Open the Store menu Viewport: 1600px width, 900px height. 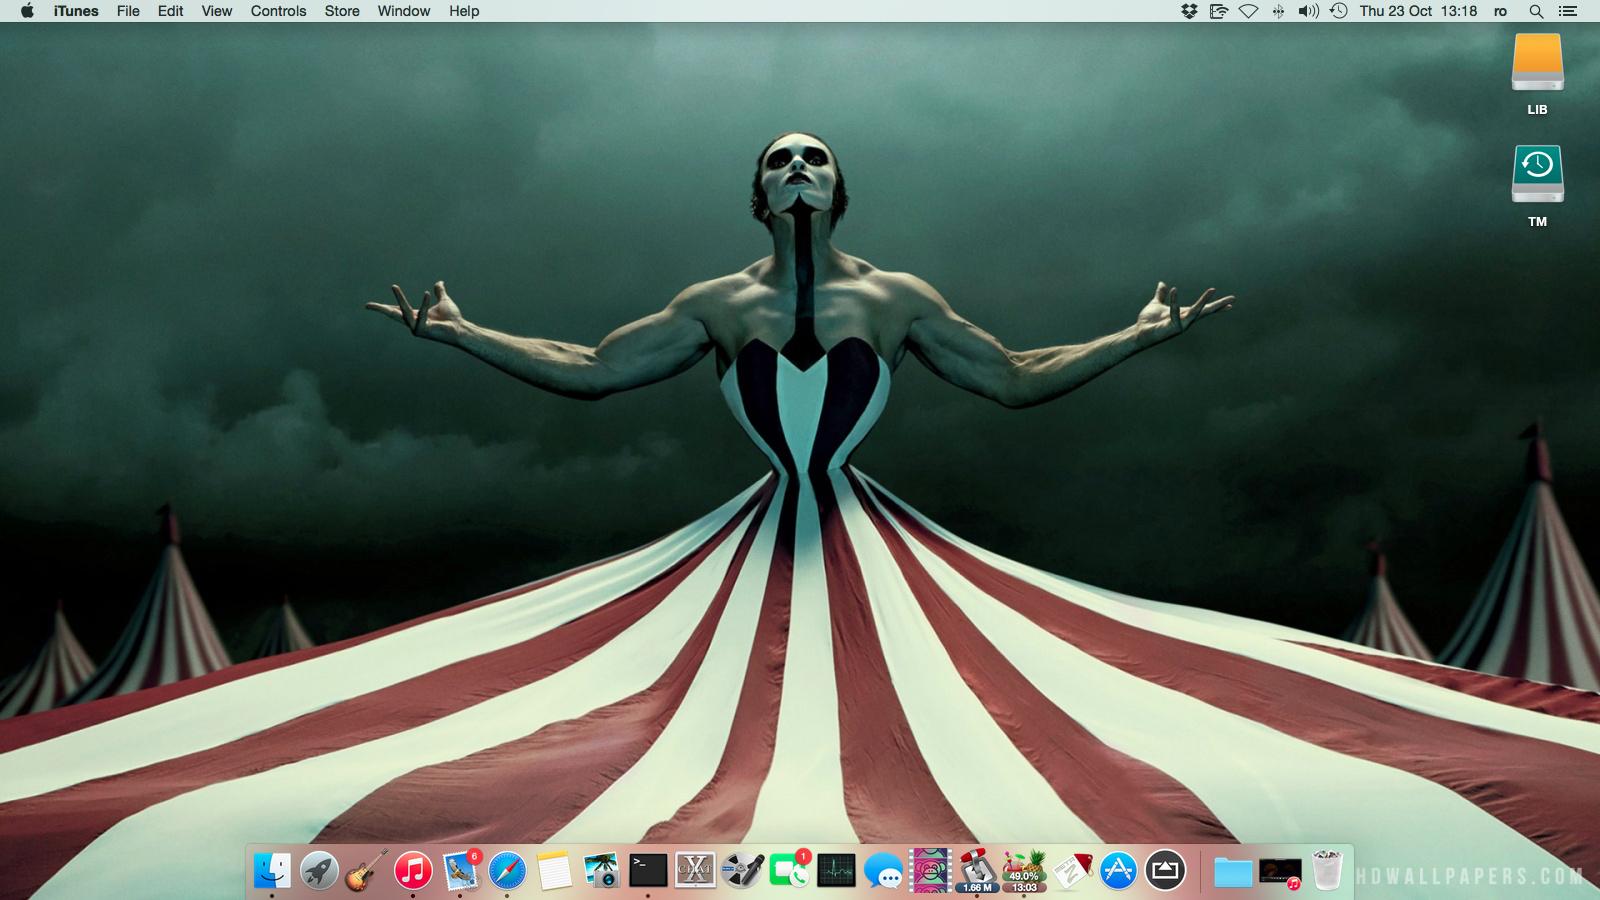coord(342,11)
